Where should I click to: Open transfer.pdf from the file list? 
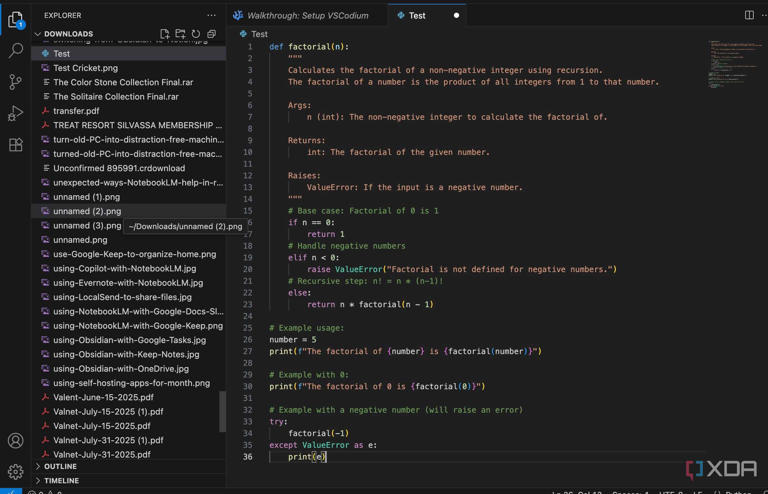(x=76, y=111)
